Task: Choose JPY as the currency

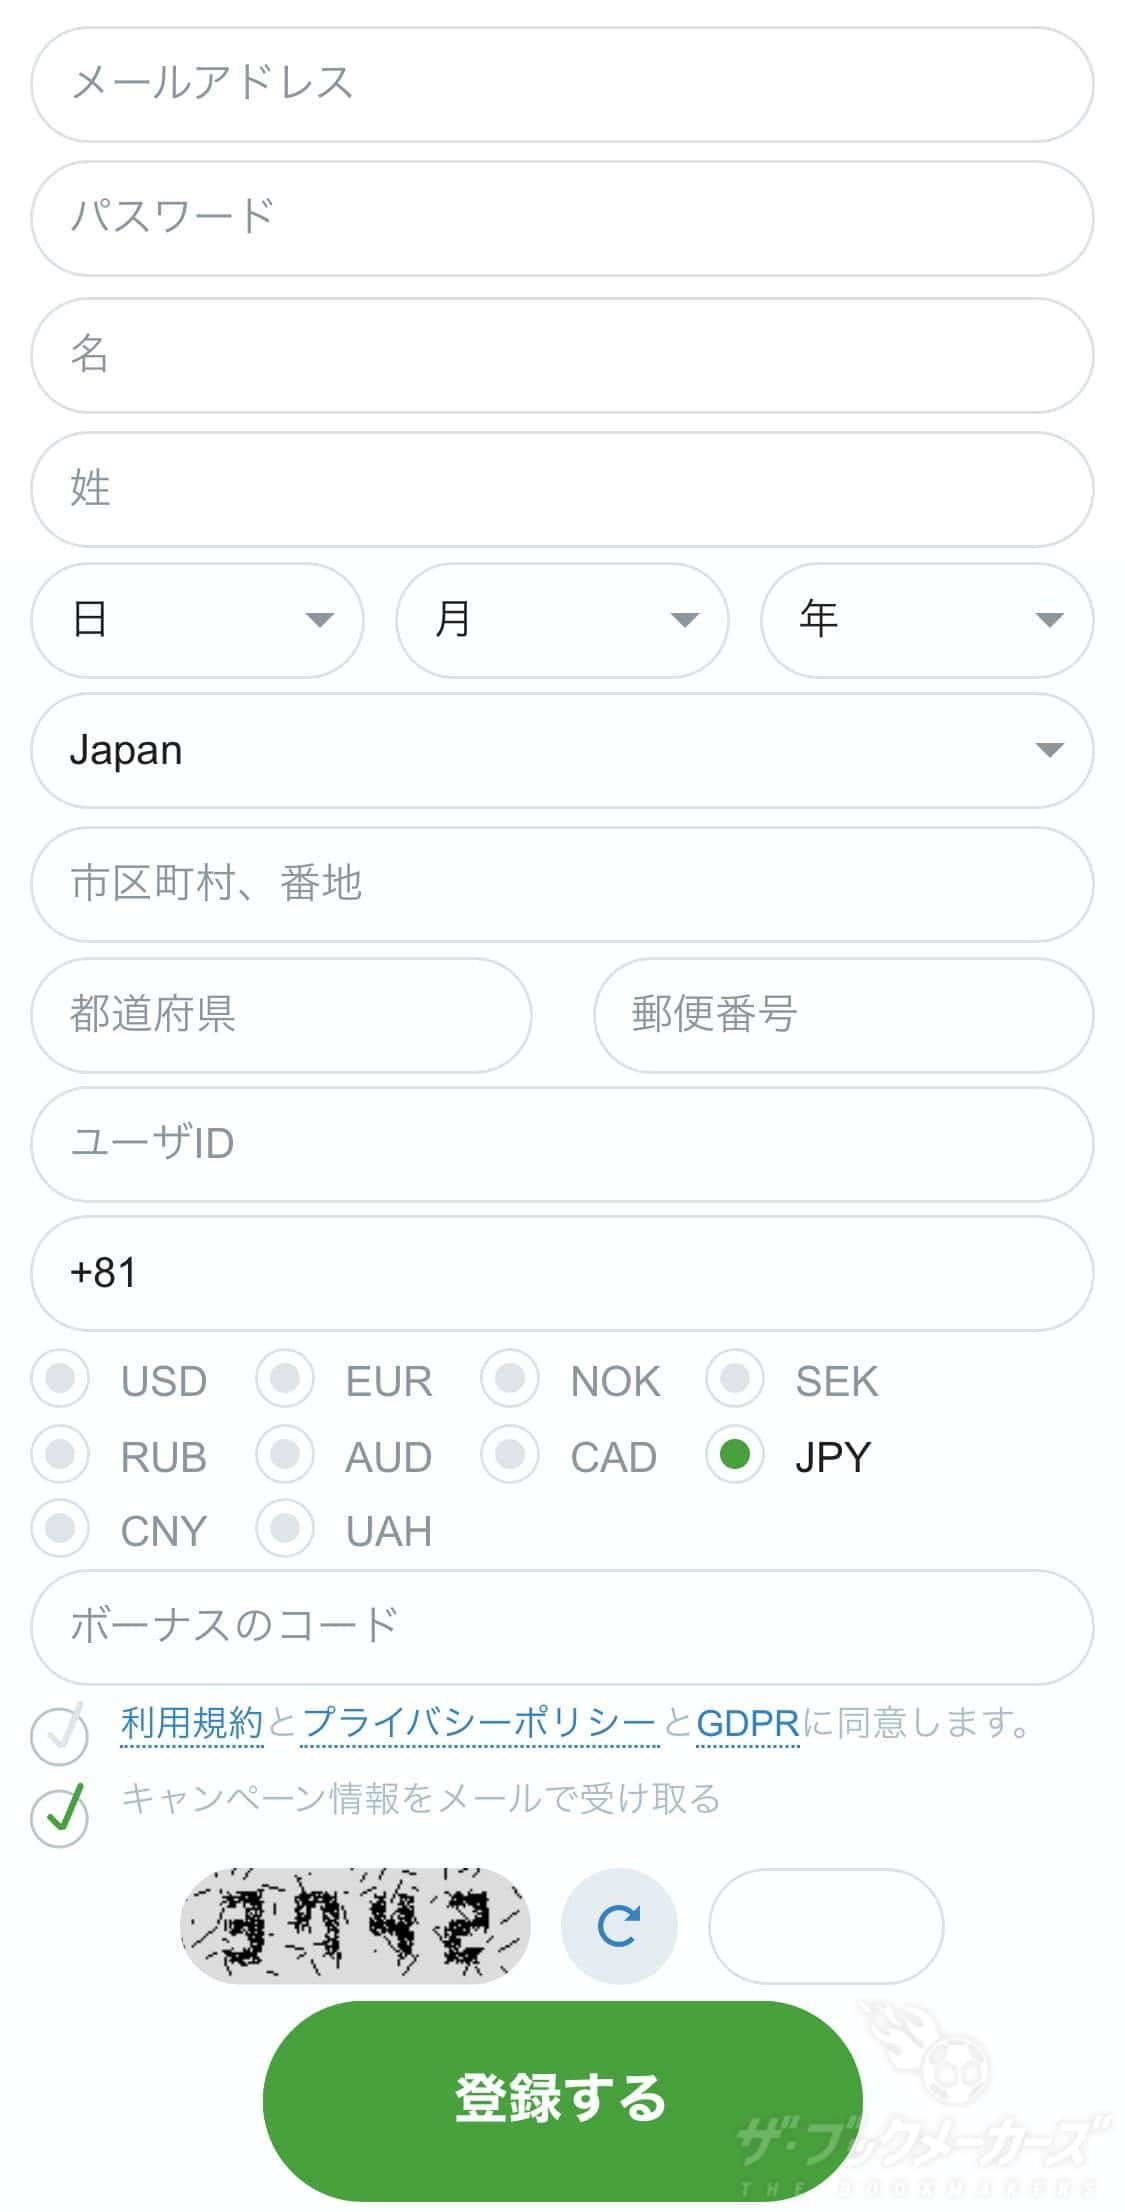Action: coord(735,1454)
